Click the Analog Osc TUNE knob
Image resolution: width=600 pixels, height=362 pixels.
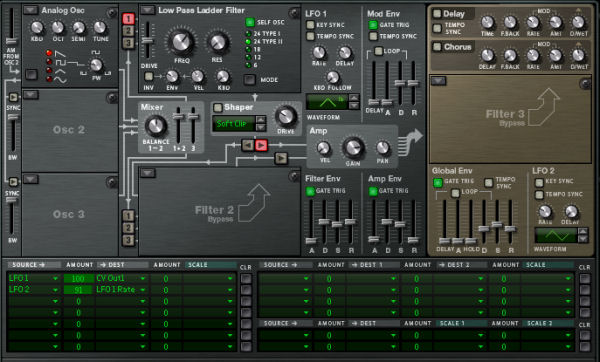tap(100, 28)
